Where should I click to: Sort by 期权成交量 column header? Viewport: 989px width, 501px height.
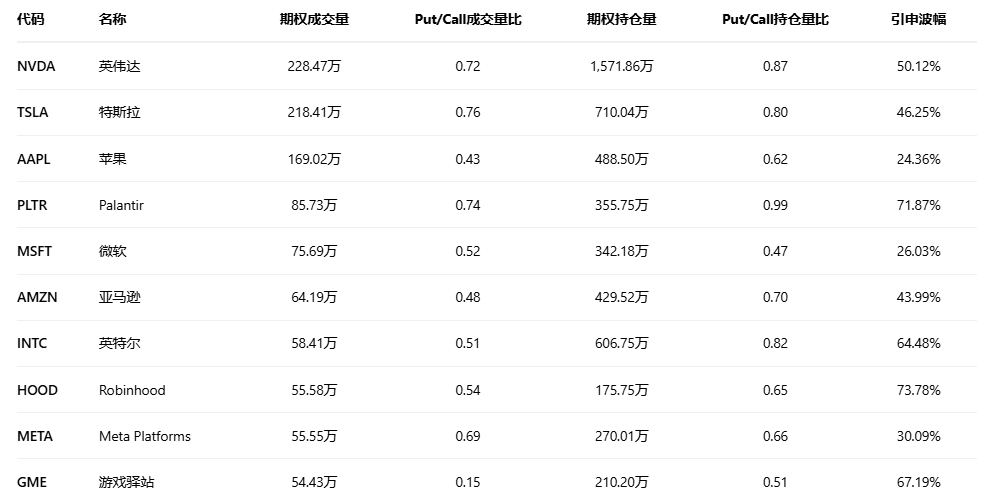click(x=314, y=19)
